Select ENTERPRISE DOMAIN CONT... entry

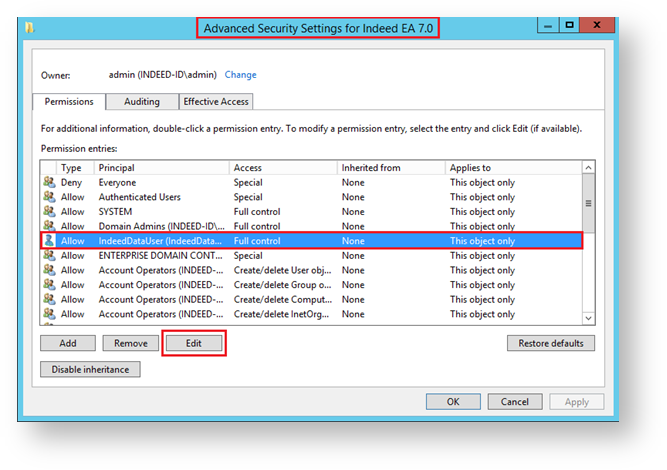tap(160, 255)
